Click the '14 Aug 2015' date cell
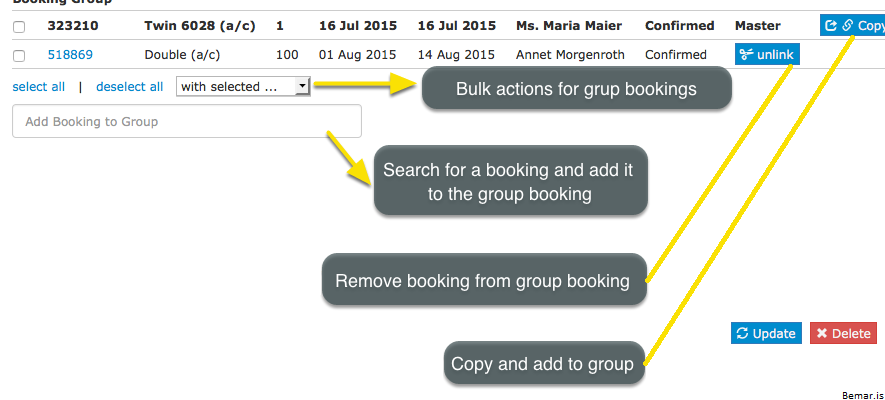 (x=456, y=55)
